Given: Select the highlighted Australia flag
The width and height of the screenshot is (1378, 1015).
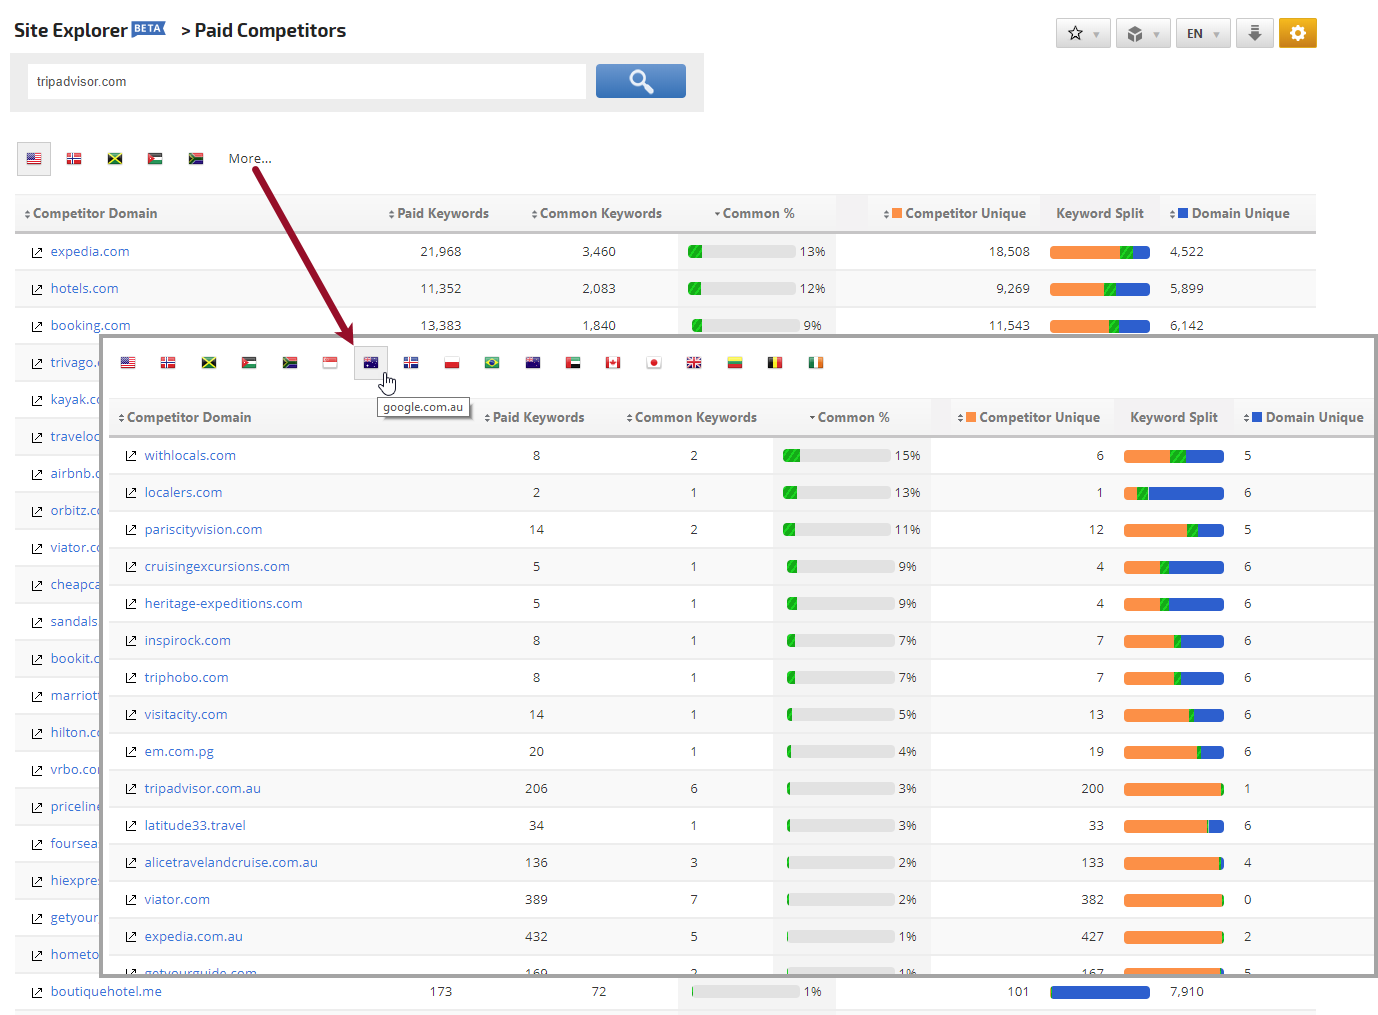Looking at the screenshot, I should coord(371,363).
